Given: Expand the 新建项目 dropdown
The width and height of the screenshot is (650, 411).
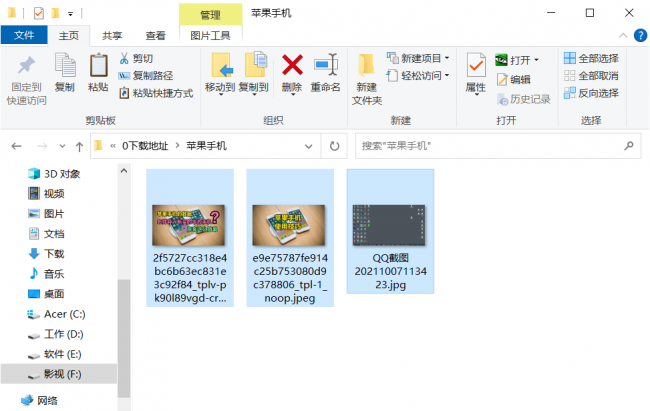Looking at the screenshot, I should (447, 58).
